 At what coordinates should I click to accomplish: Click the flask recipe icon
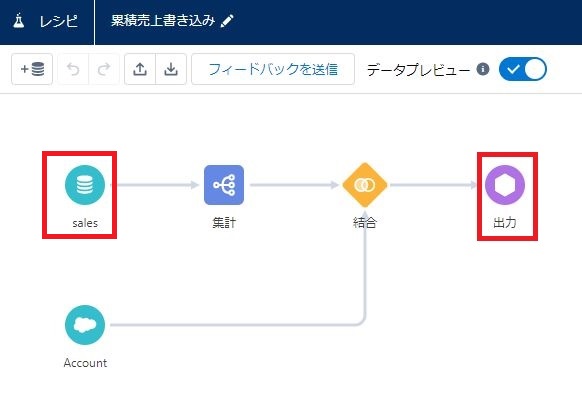[x=18, y=21]
